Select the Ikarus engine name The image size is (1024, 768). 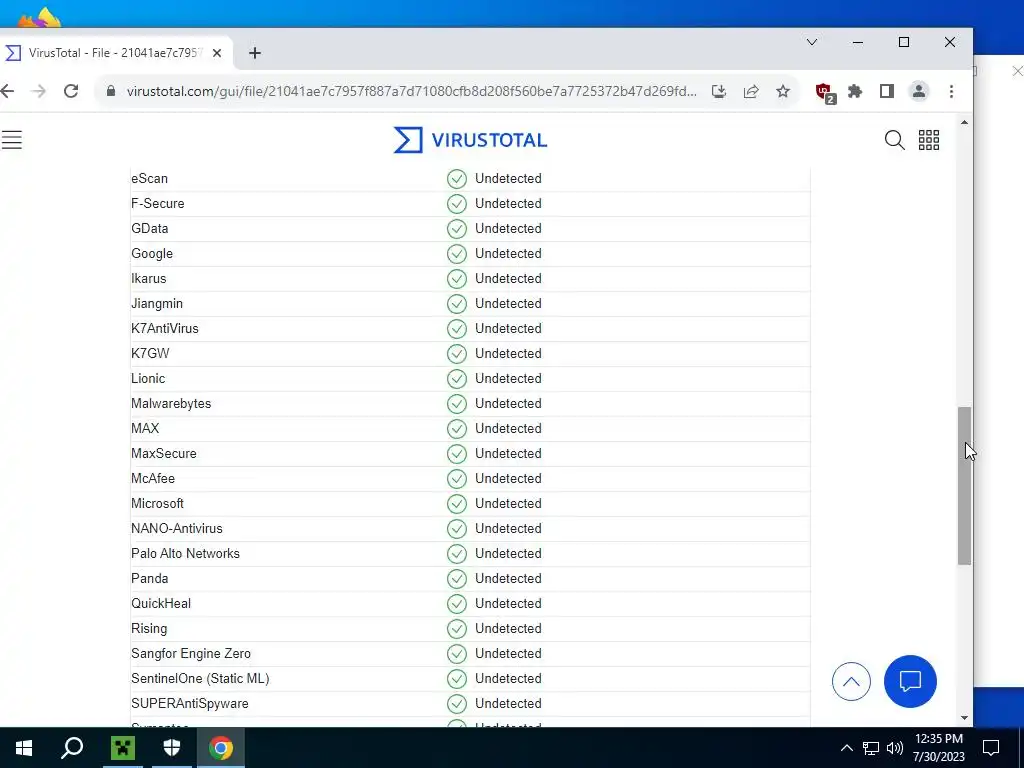(148, 278)
